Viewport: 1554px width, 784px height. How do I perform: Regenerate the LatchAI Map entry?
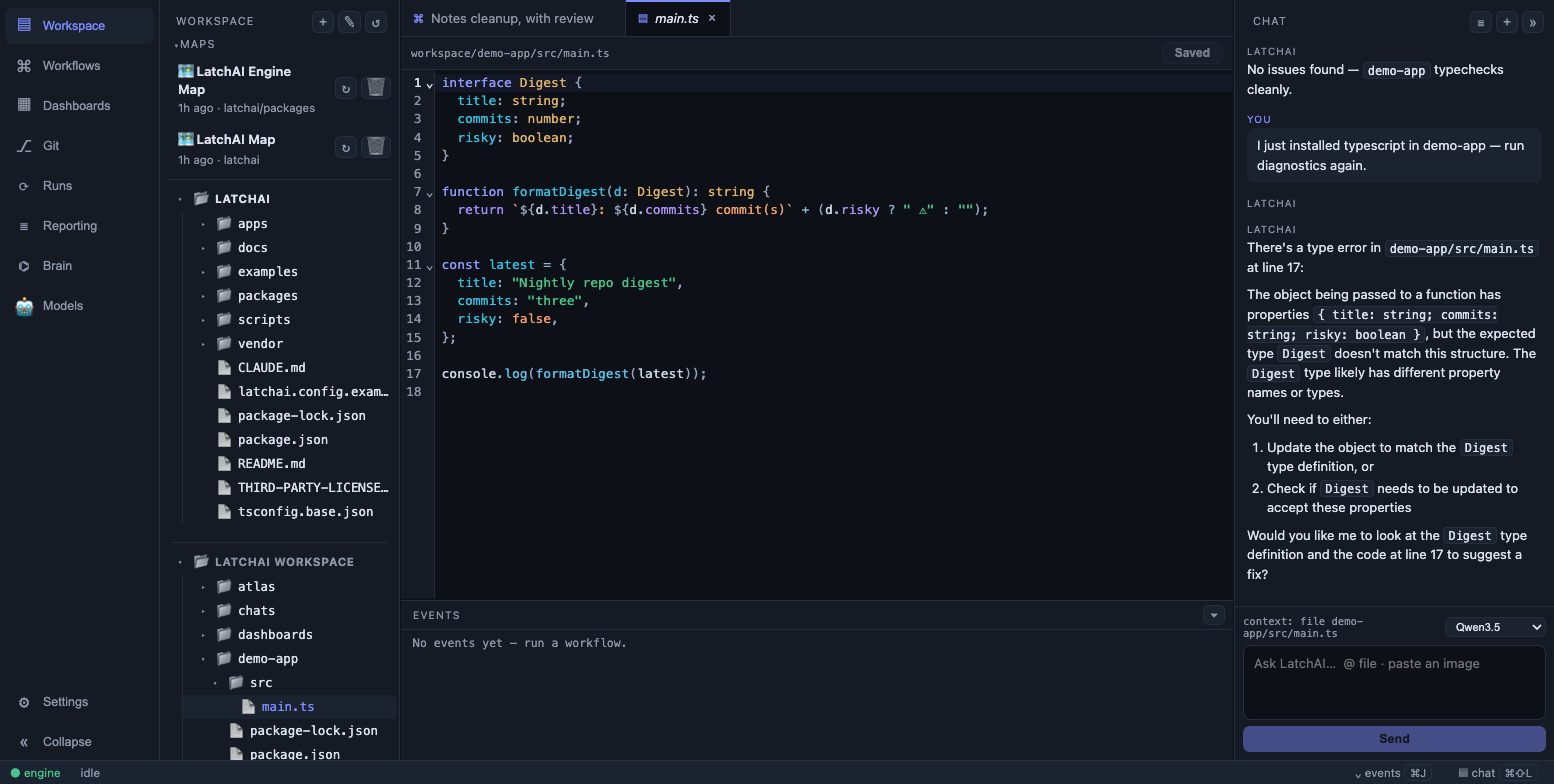tap(346, 147)
